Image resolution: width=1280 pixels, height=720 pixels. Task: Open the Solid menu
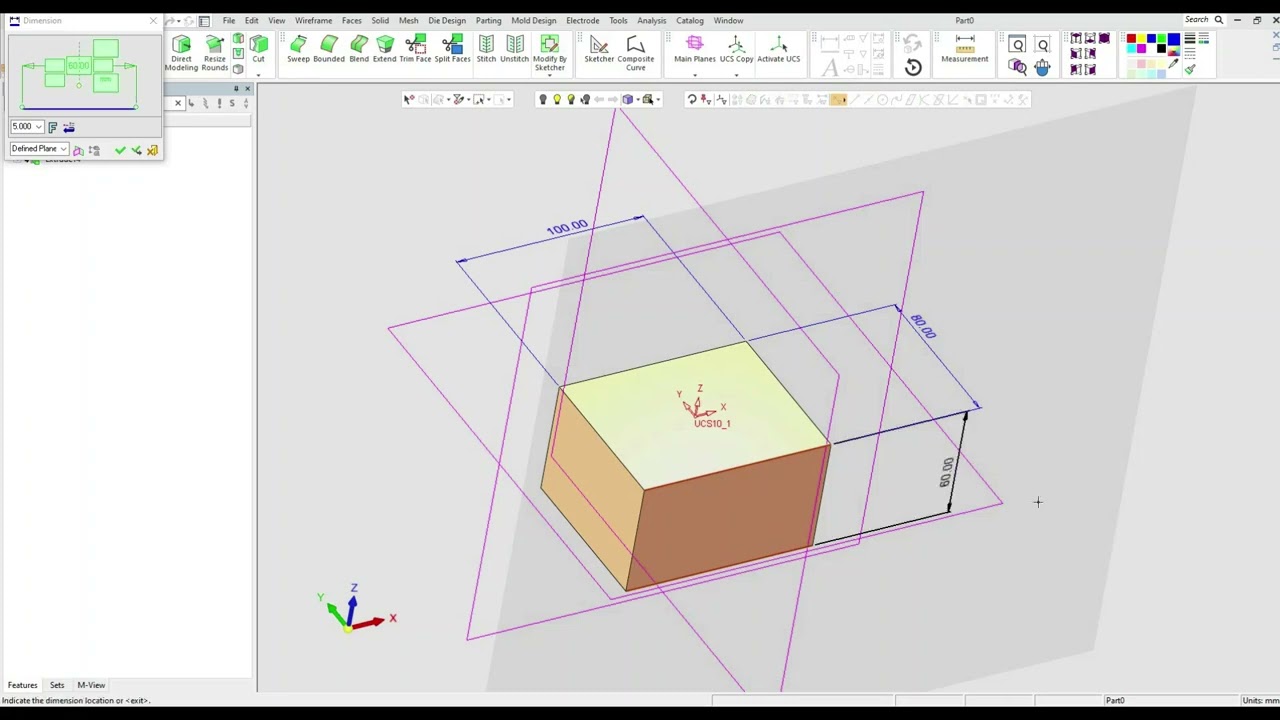point(380,20)
